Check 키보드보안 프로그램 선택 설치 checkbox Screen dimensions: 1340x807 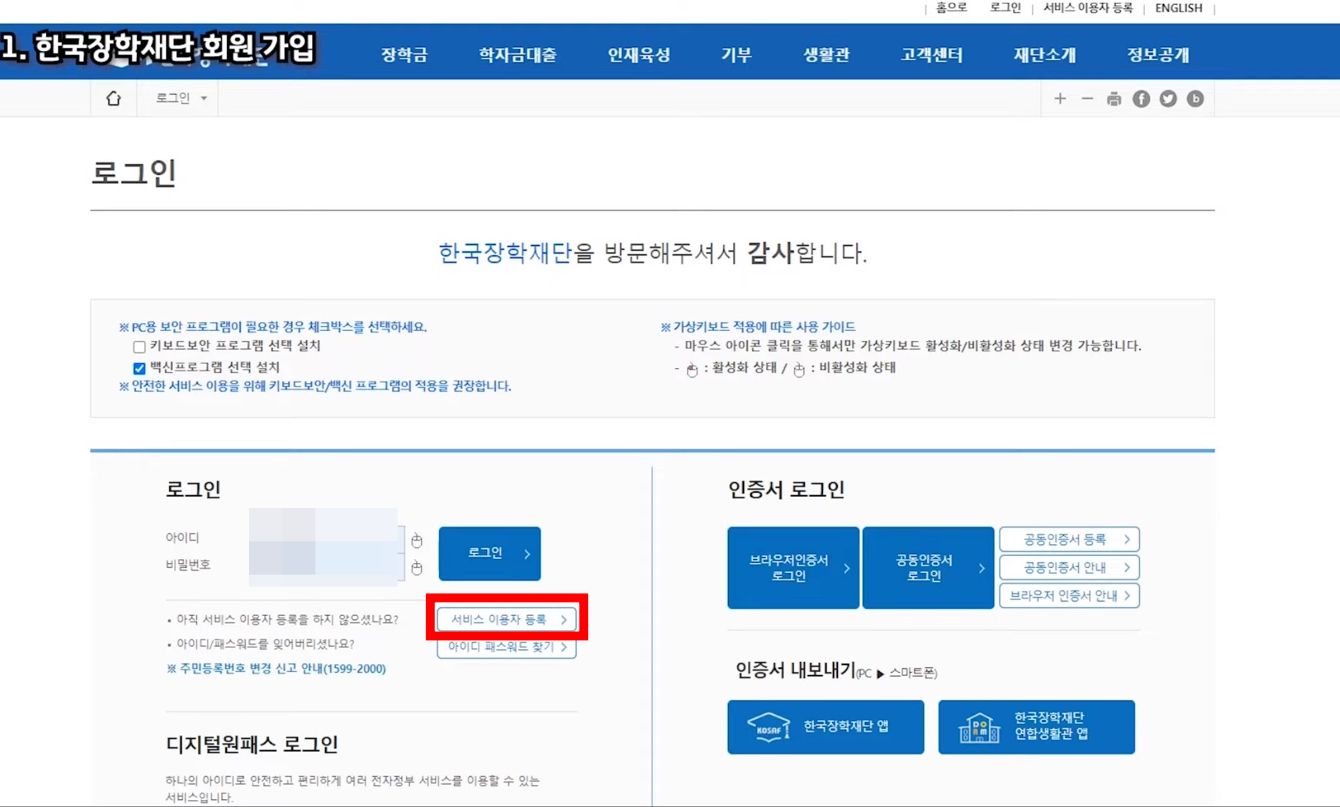click(x=139, y=347)
